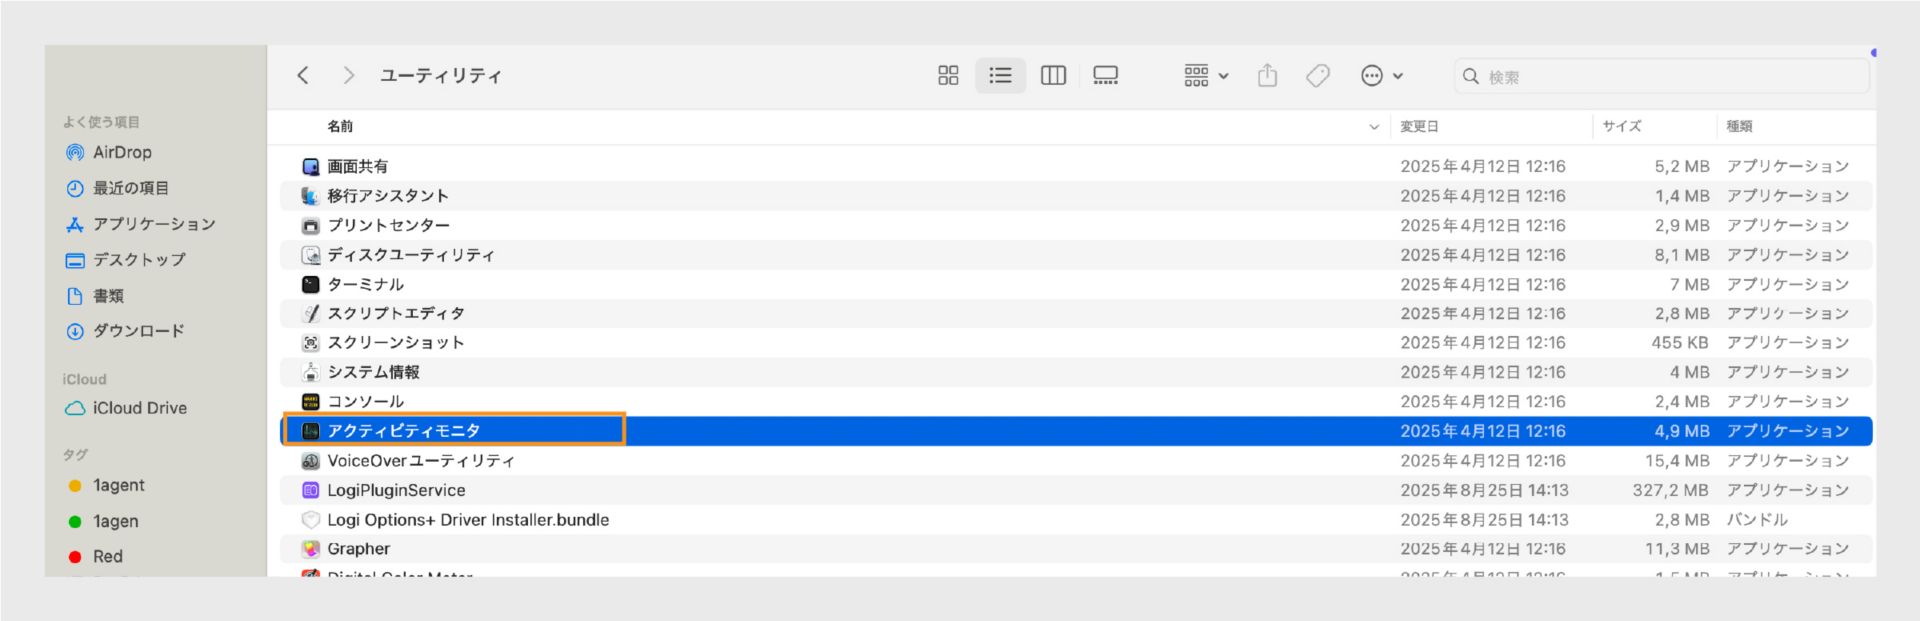The height and width of the screenshot is (621, 1920).
Task: Sort by 変更日 column header
Action: click(x=1419, y=127)
